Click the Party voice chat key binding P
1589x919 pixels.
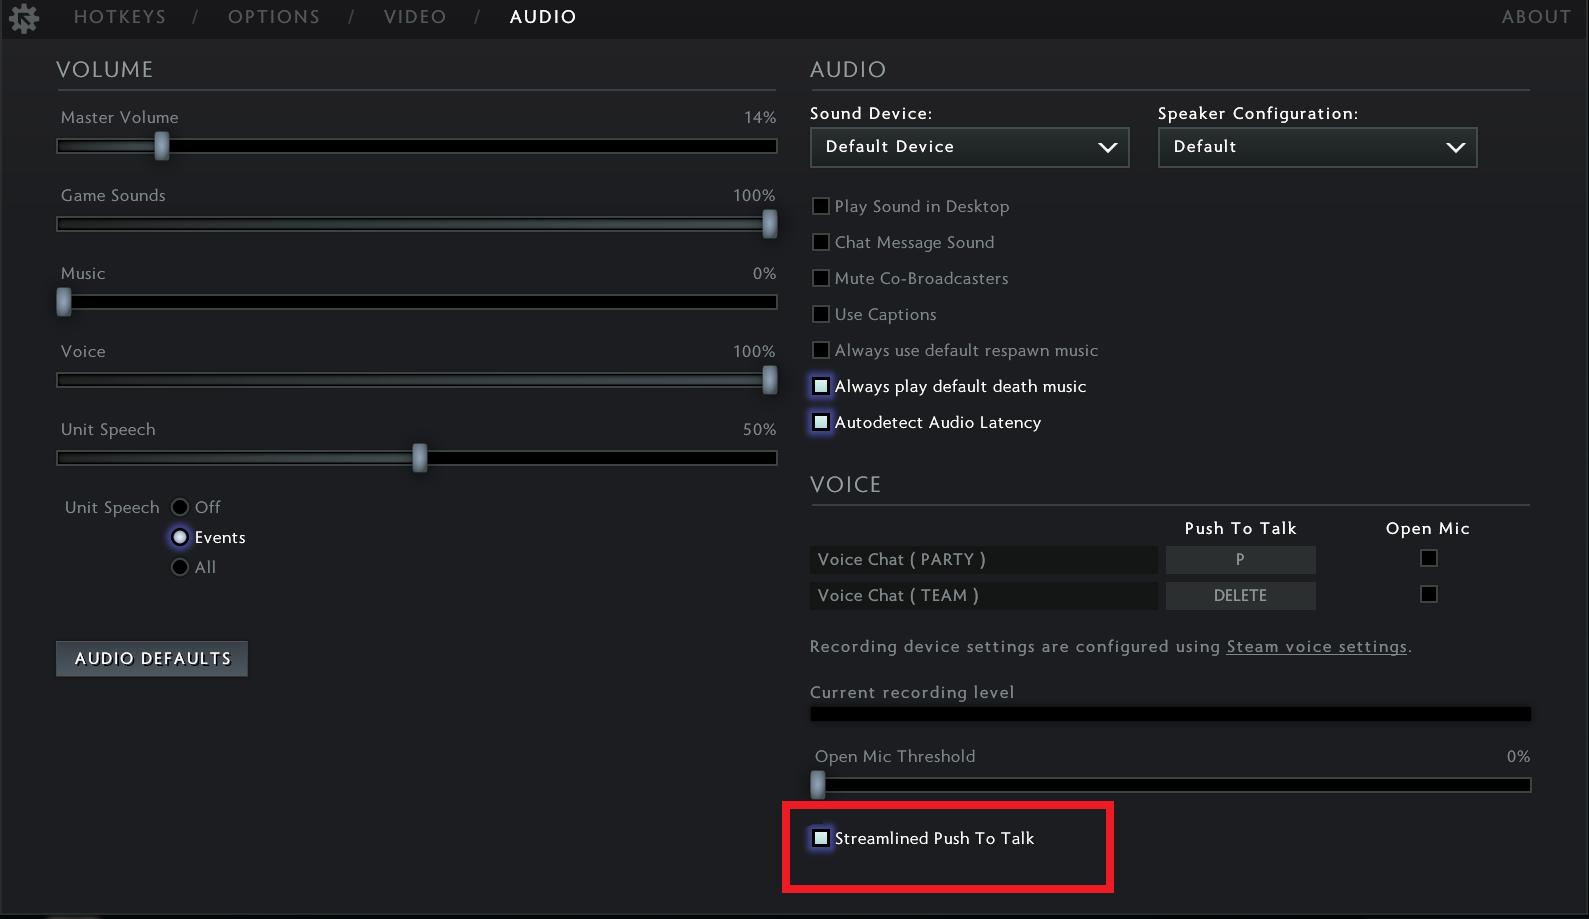point(1240,559)
